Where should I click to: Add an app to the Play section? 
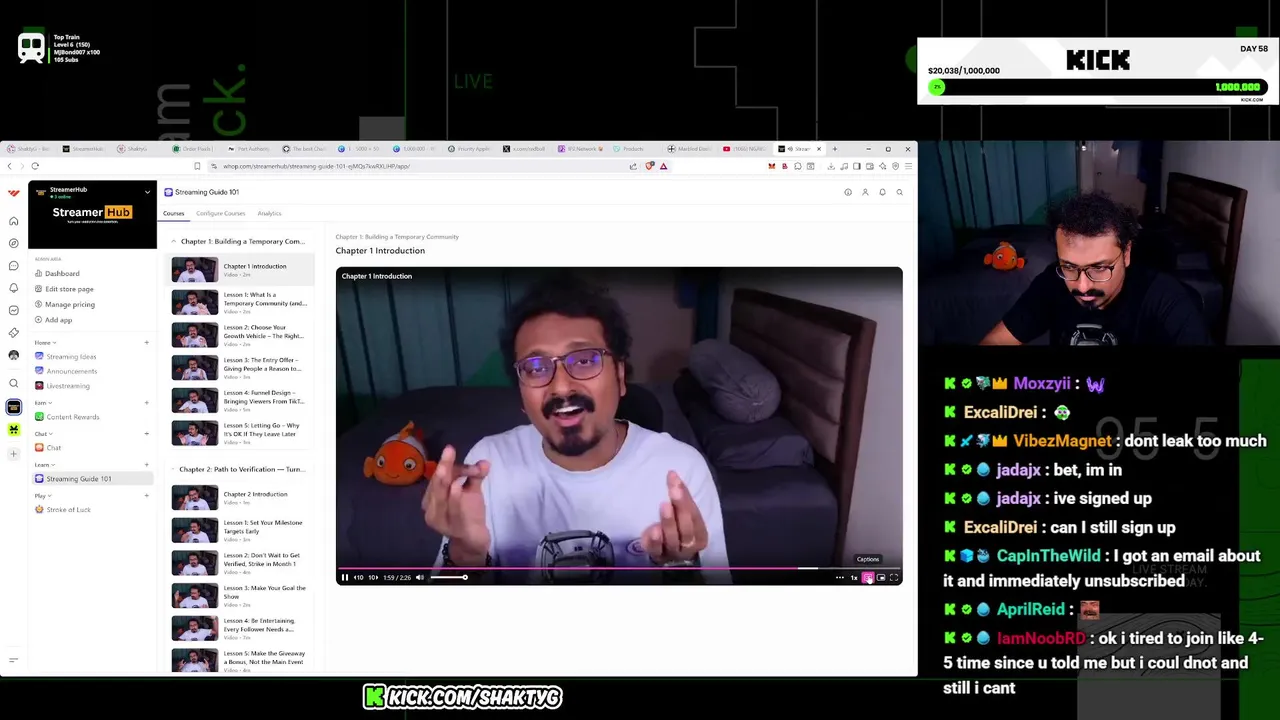[x=146, y=496]
